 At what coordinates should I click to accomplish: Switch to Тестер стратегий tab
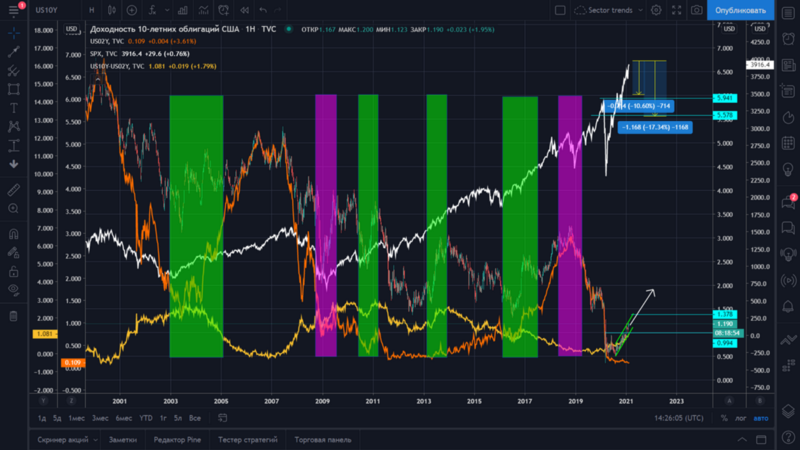[249, 439]
